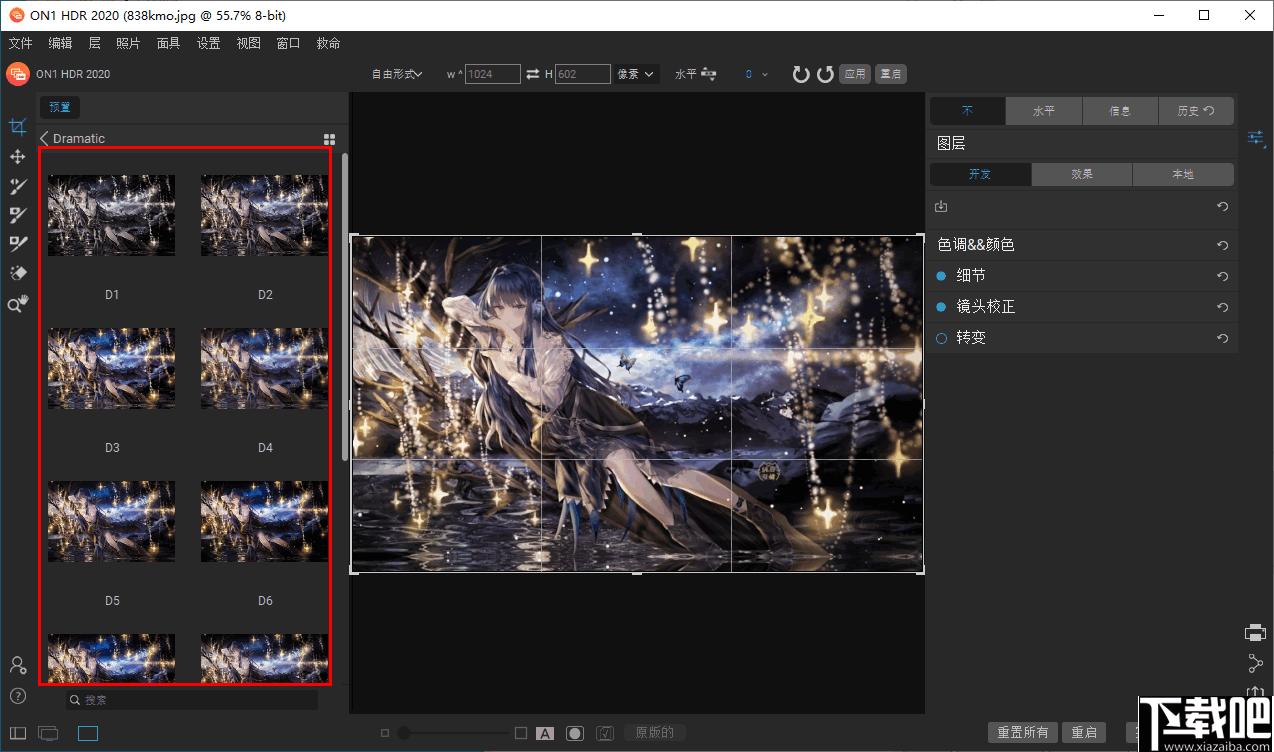Reset the 转变 pane

[x=1222, y=339]
